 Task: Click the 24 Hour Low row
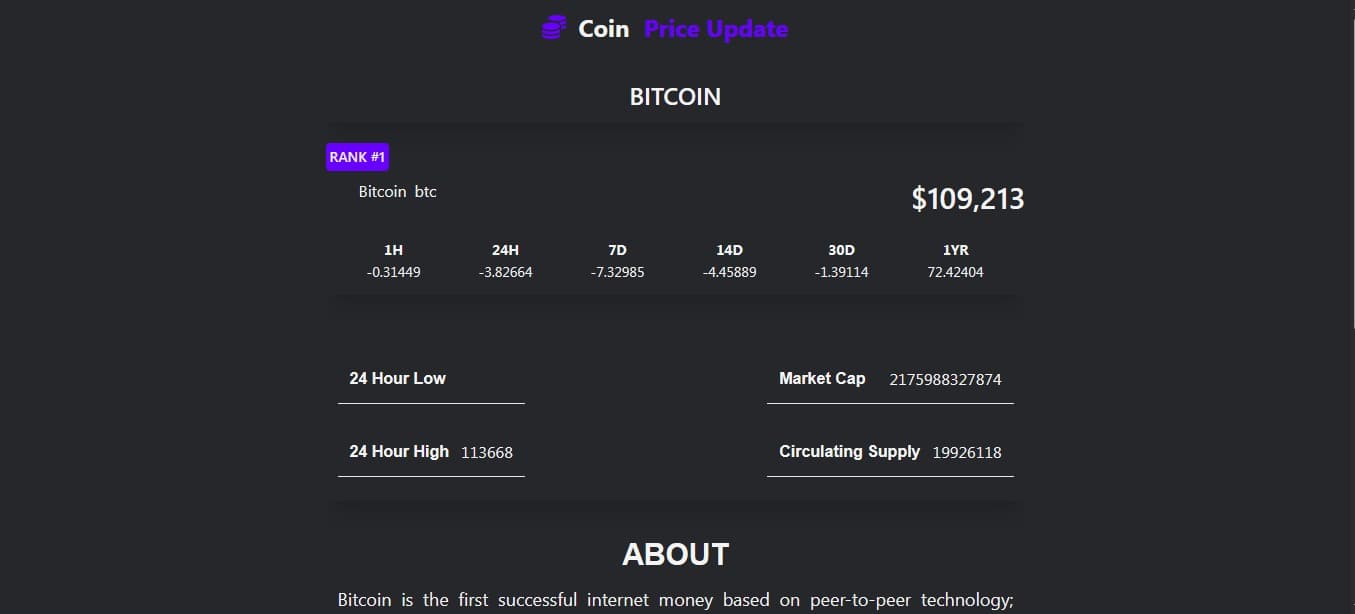[x=431, y=379]
